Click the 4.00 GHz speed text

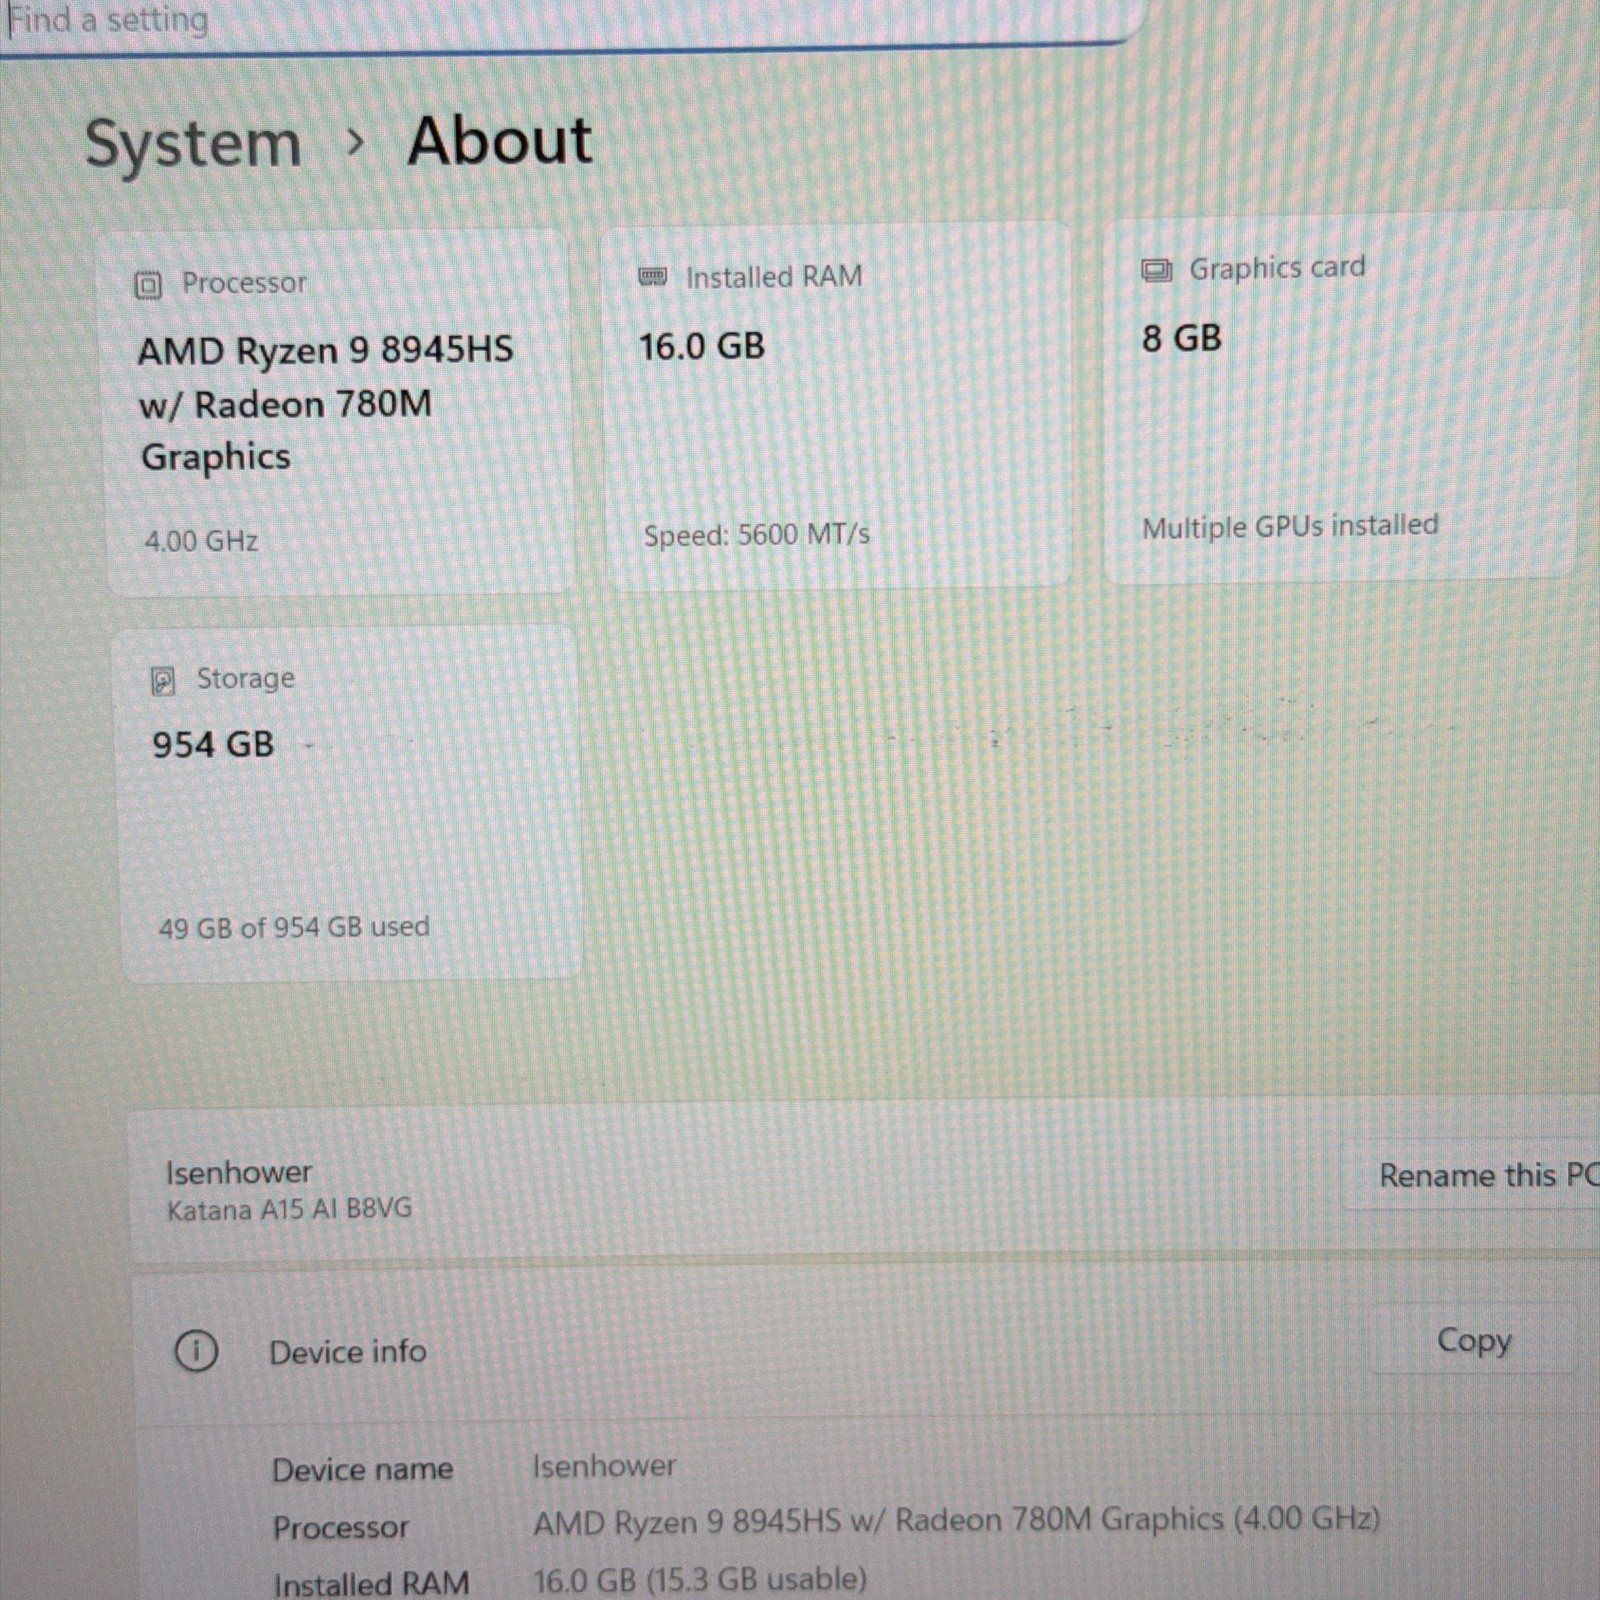click(x=201, y=541)
